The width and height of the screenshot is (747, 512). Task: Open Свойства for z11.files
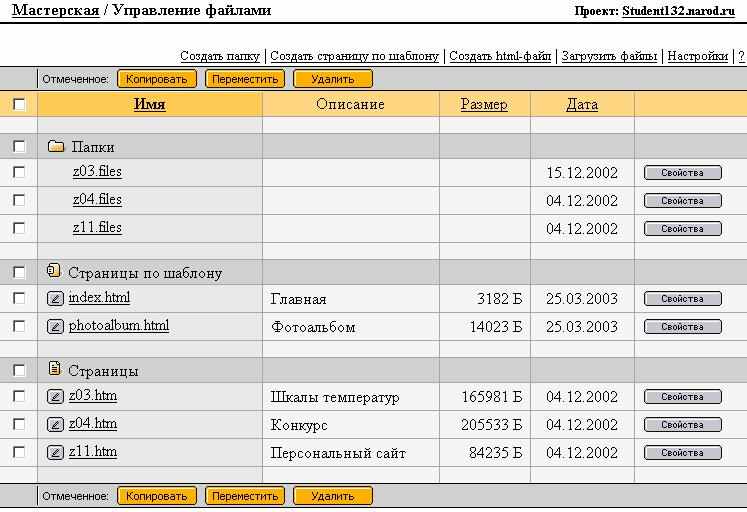click(x=683, y=229)
